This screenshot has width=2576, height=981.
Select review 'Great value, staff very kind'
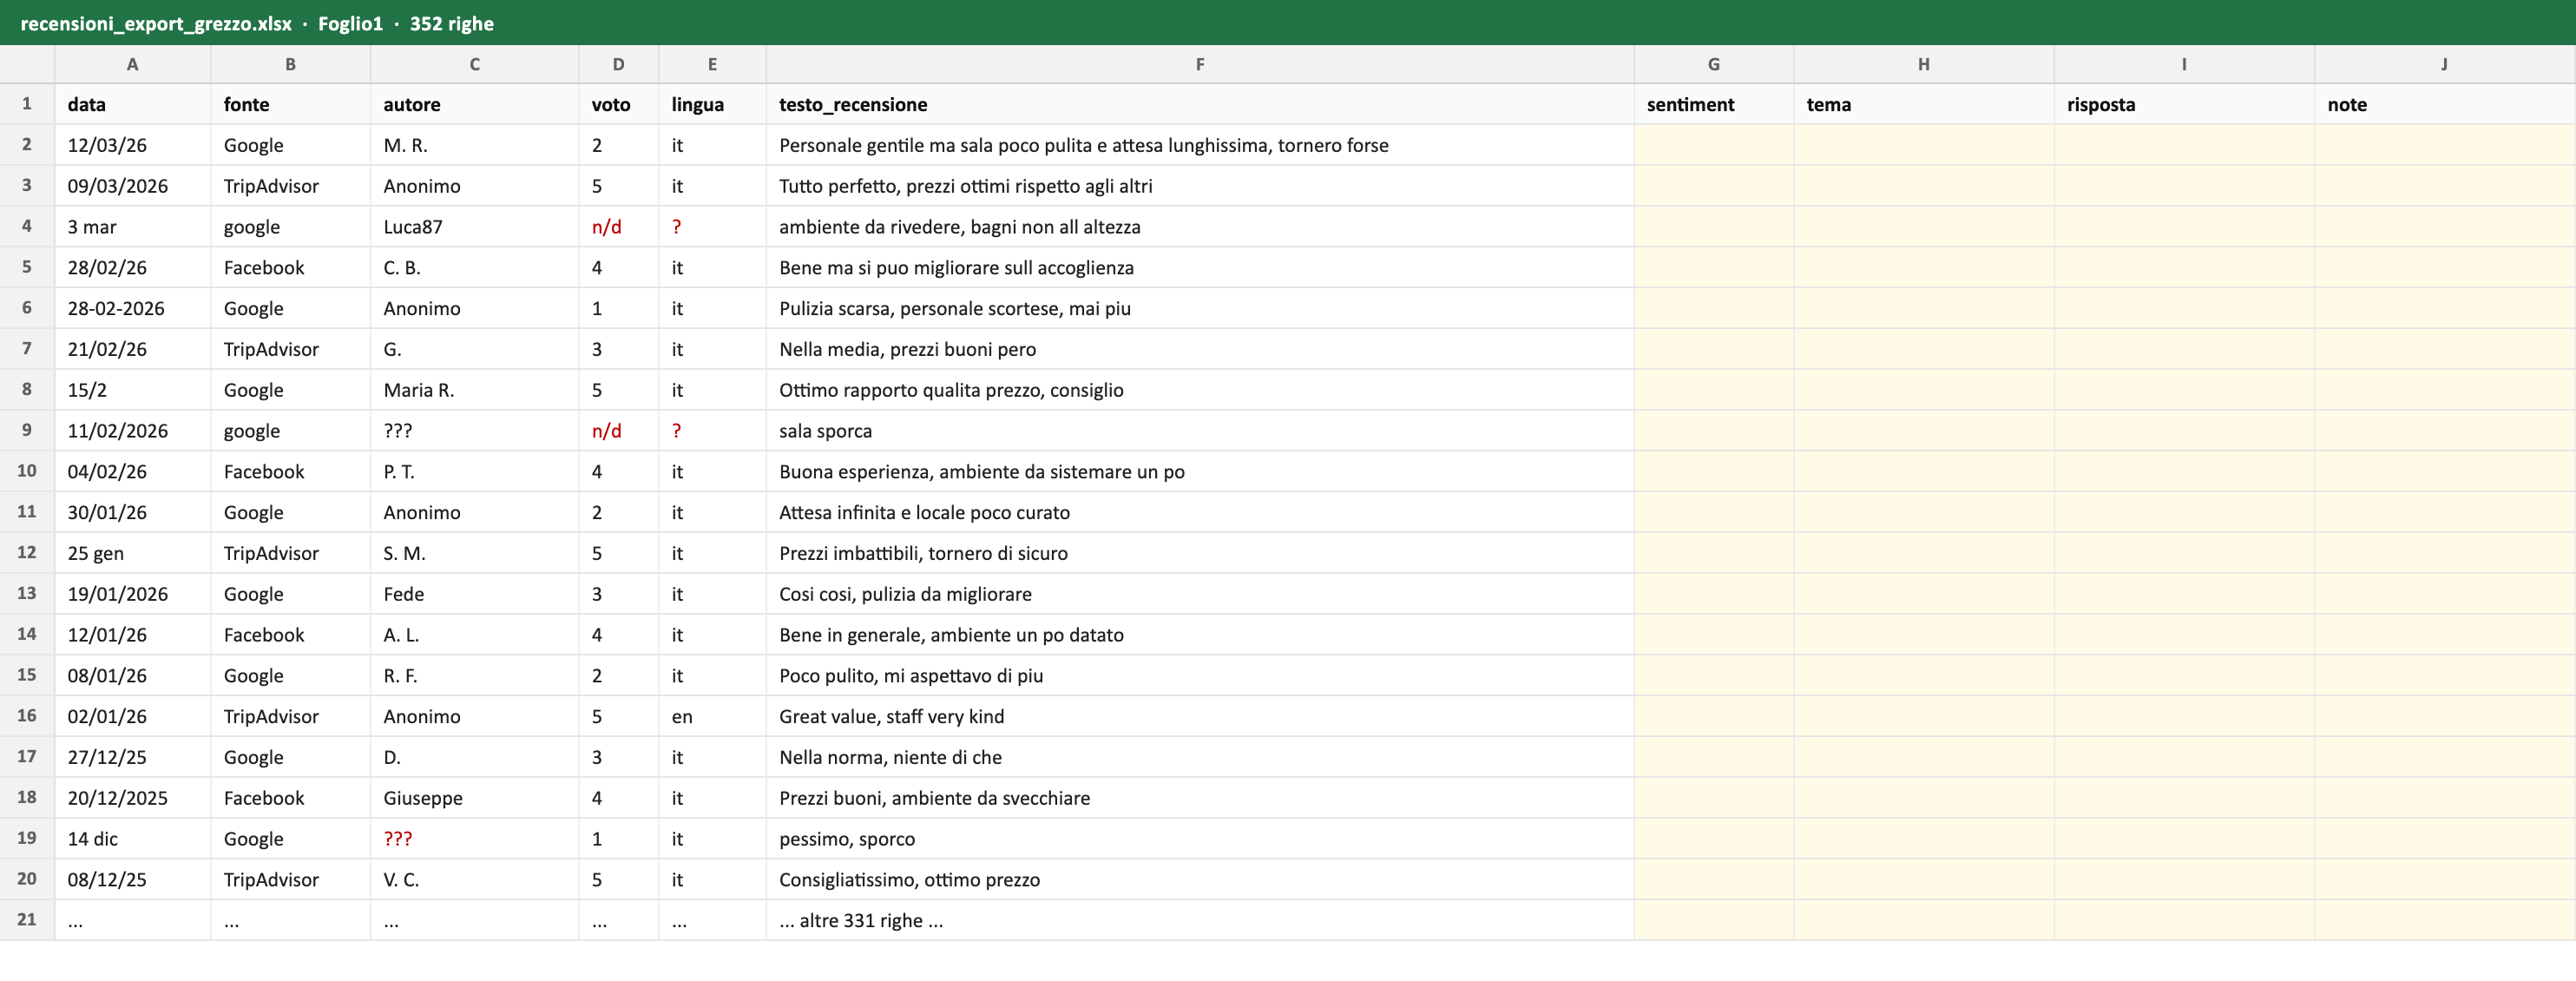coord(1200,716)
